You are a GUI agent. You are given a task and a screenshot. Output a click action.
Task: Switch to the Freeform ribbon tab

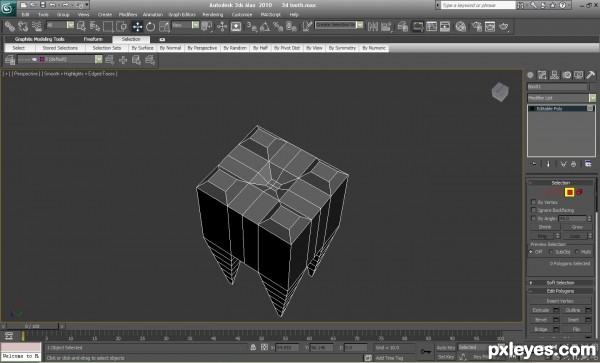click(x=93, y=39)
